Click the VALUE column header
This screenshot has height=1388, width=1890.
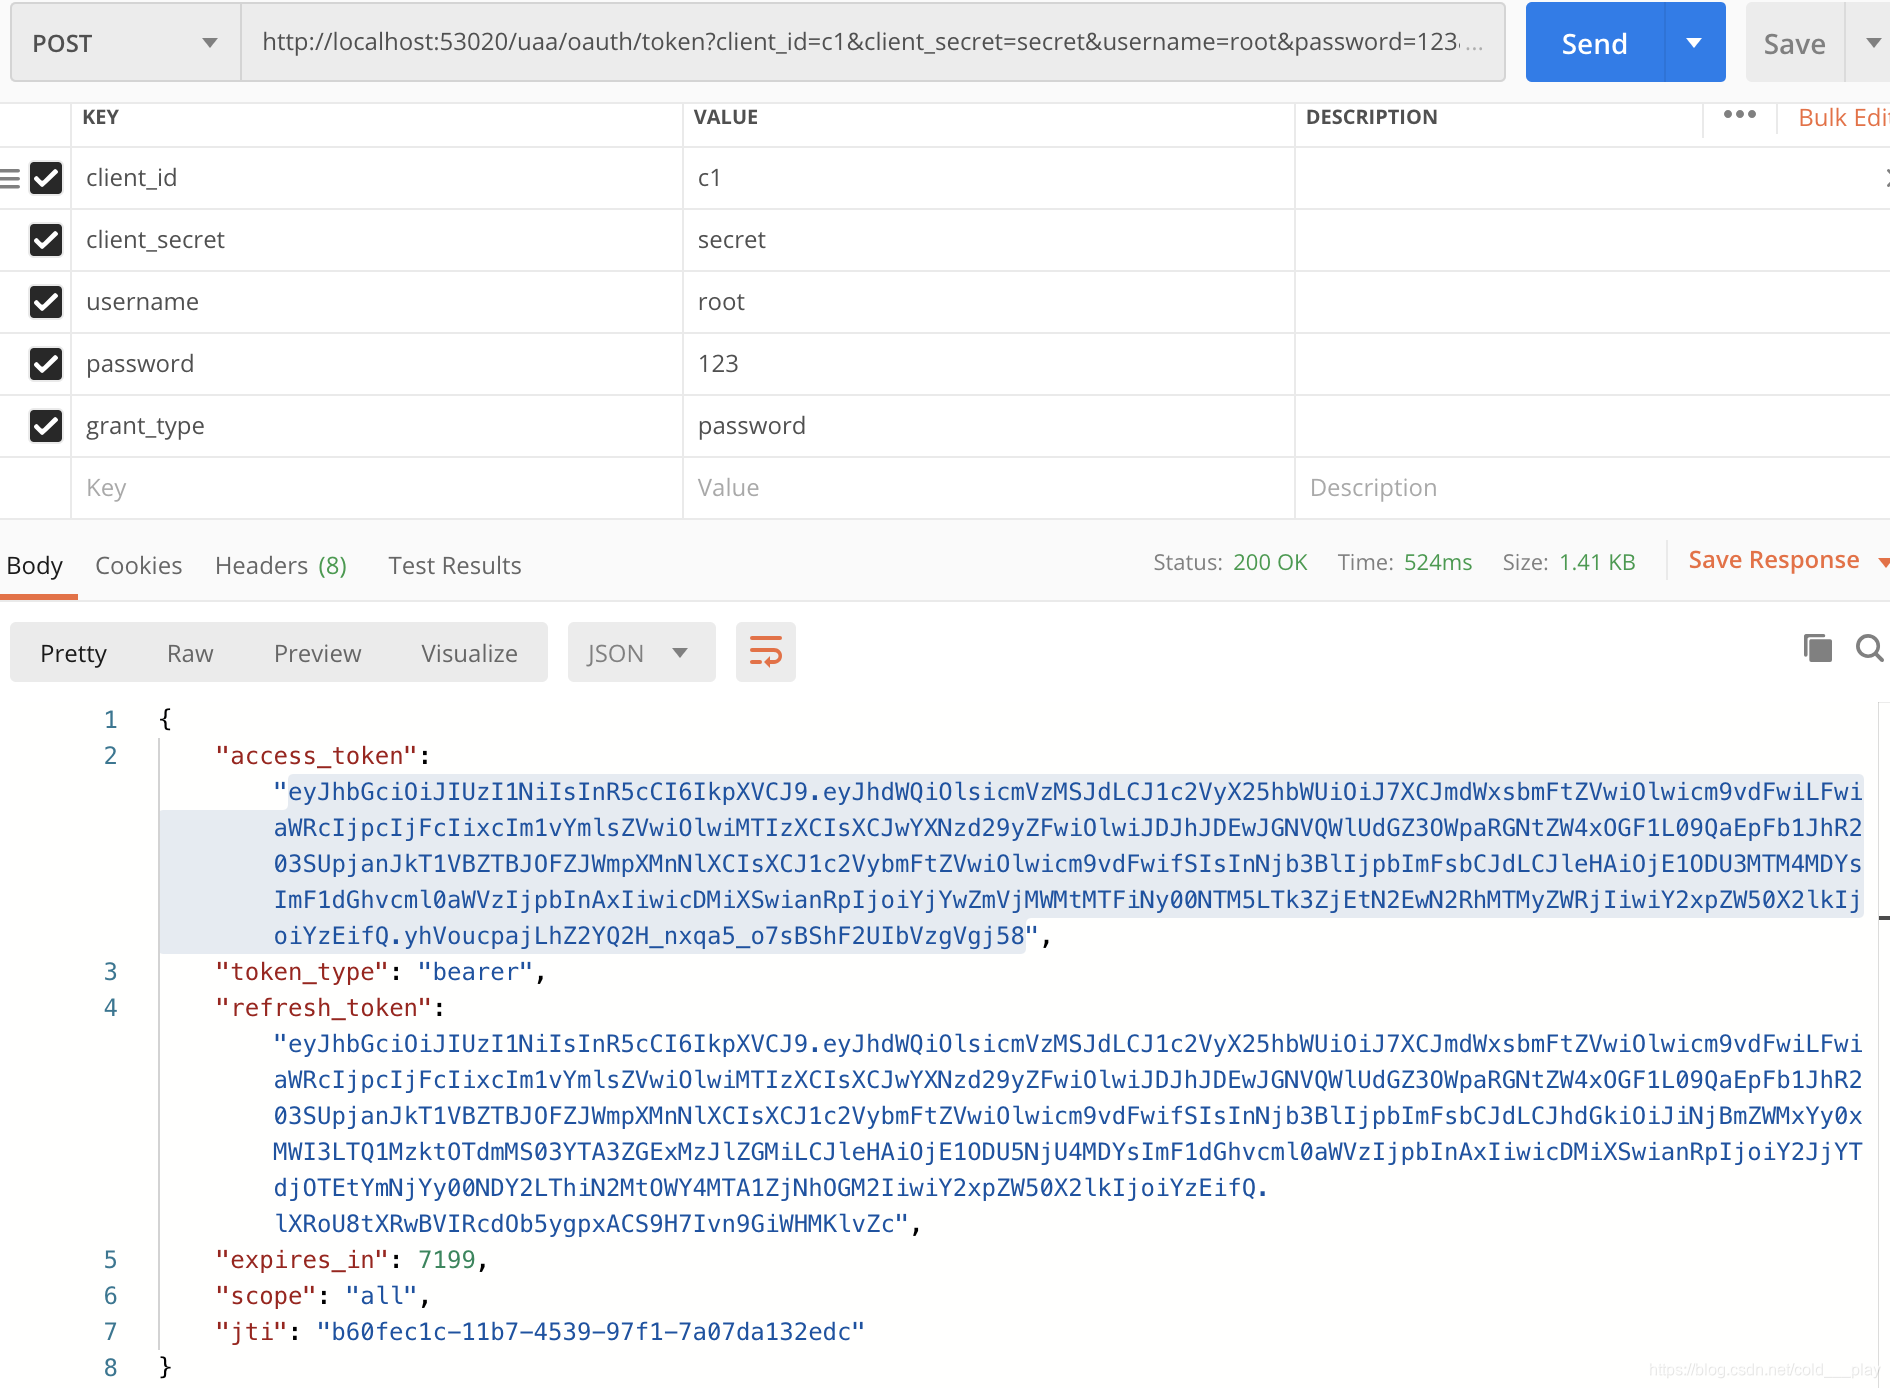(726, 117)
